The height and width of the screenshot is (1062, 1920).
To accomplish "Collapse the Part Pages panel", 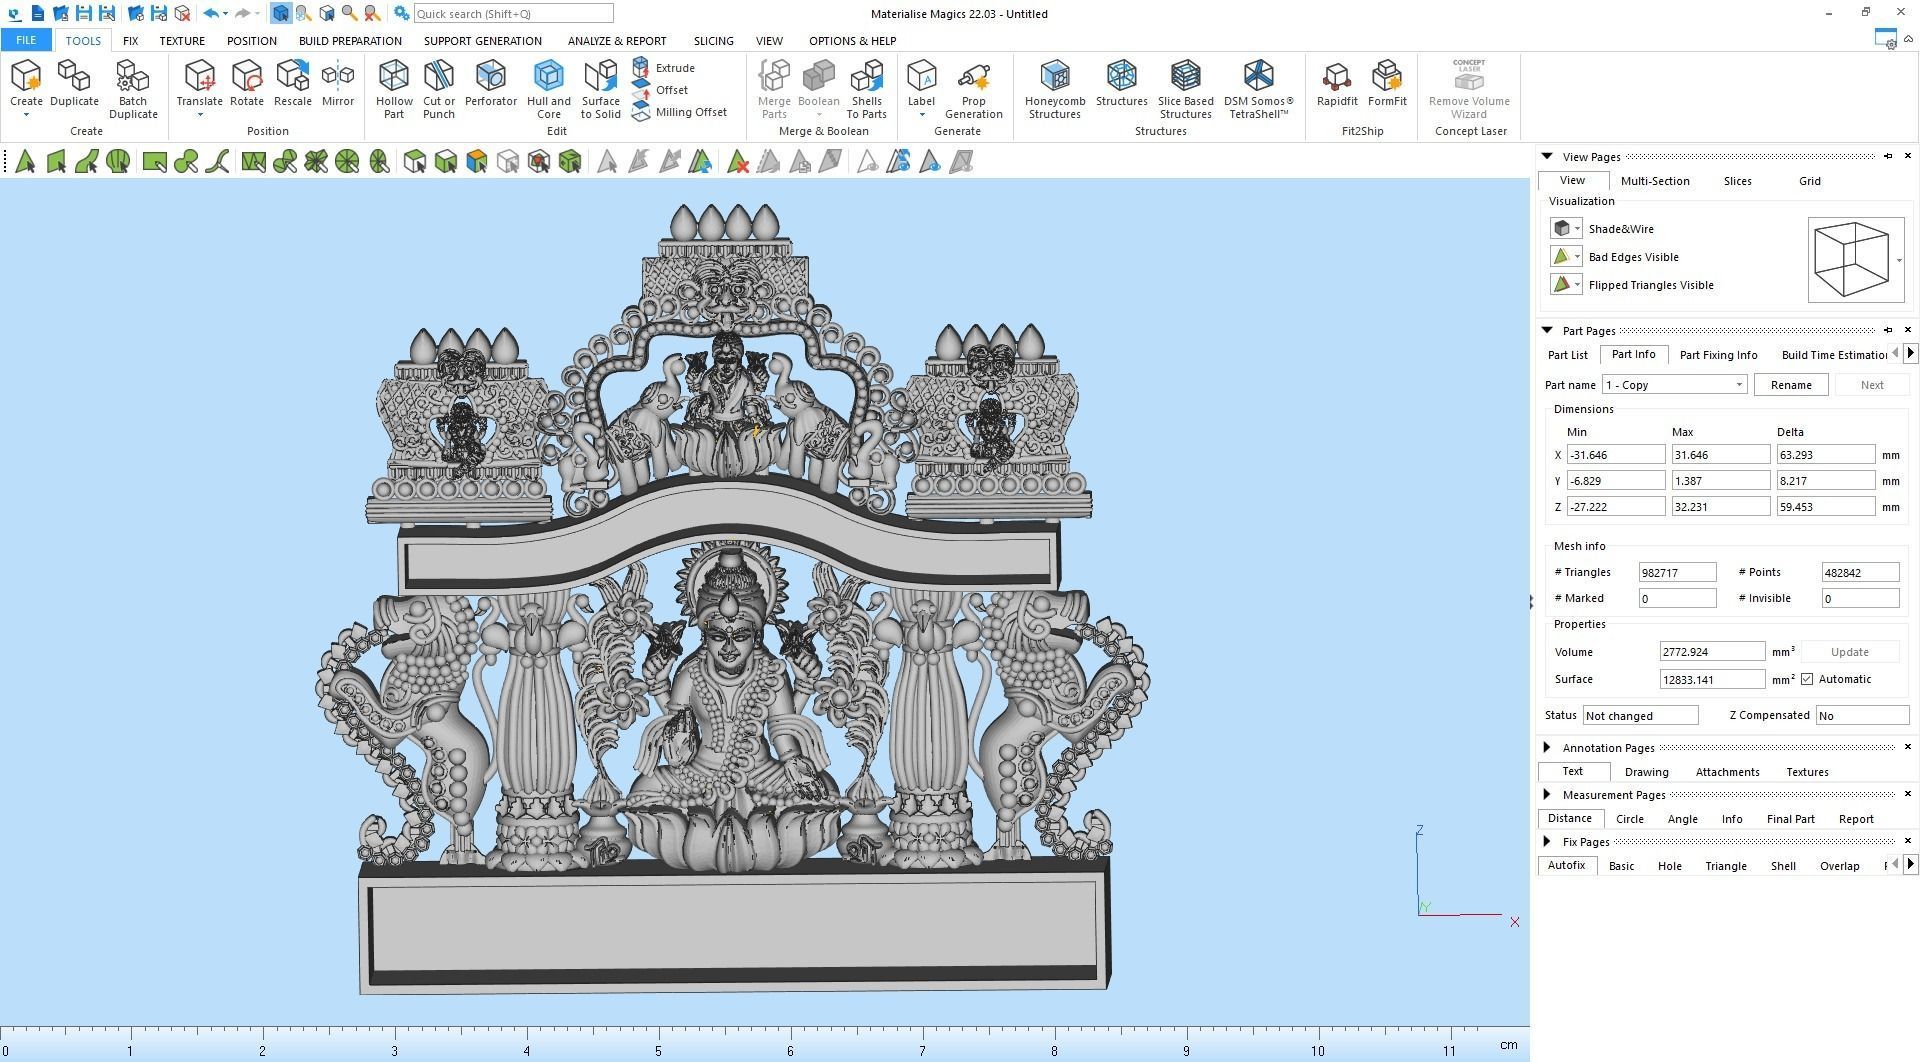I will click(1547, 330).
